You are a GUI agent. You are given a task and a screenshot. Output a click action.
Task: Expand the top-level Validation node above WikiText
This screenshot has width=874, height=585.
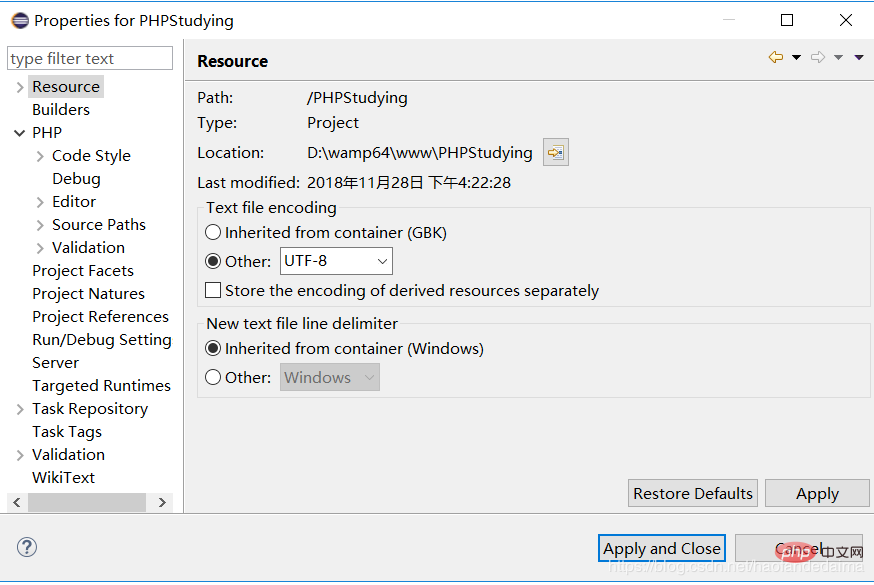pos(20,455)
